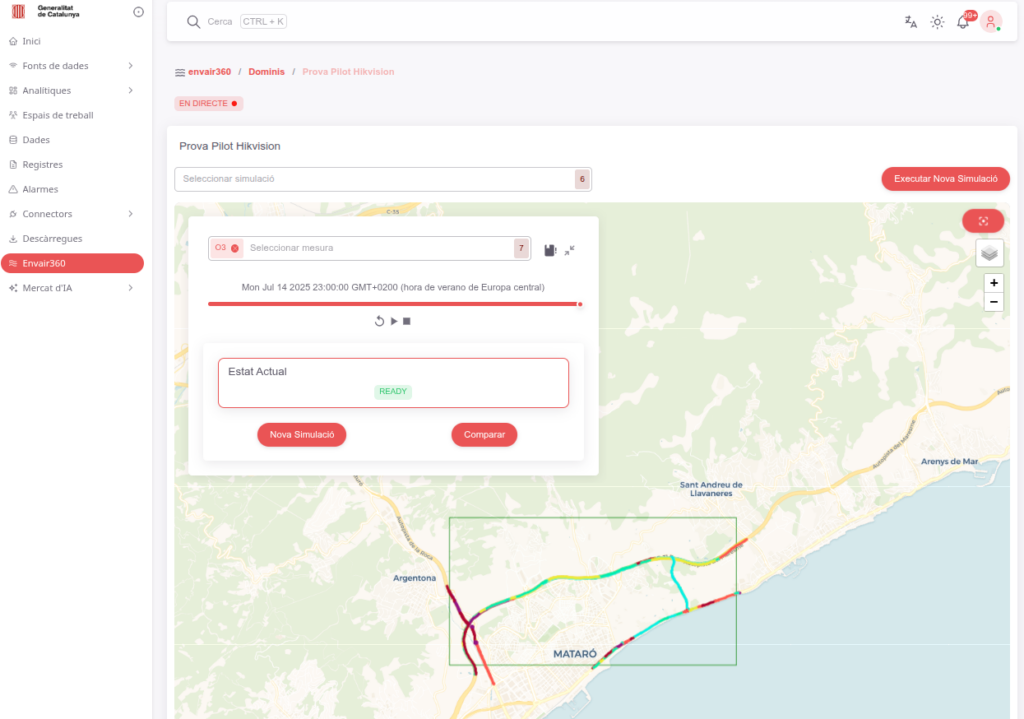Click the Mercat d'IA sparkle icon
This screenshot has height=719, width=1024.
[x=13, y=288]
